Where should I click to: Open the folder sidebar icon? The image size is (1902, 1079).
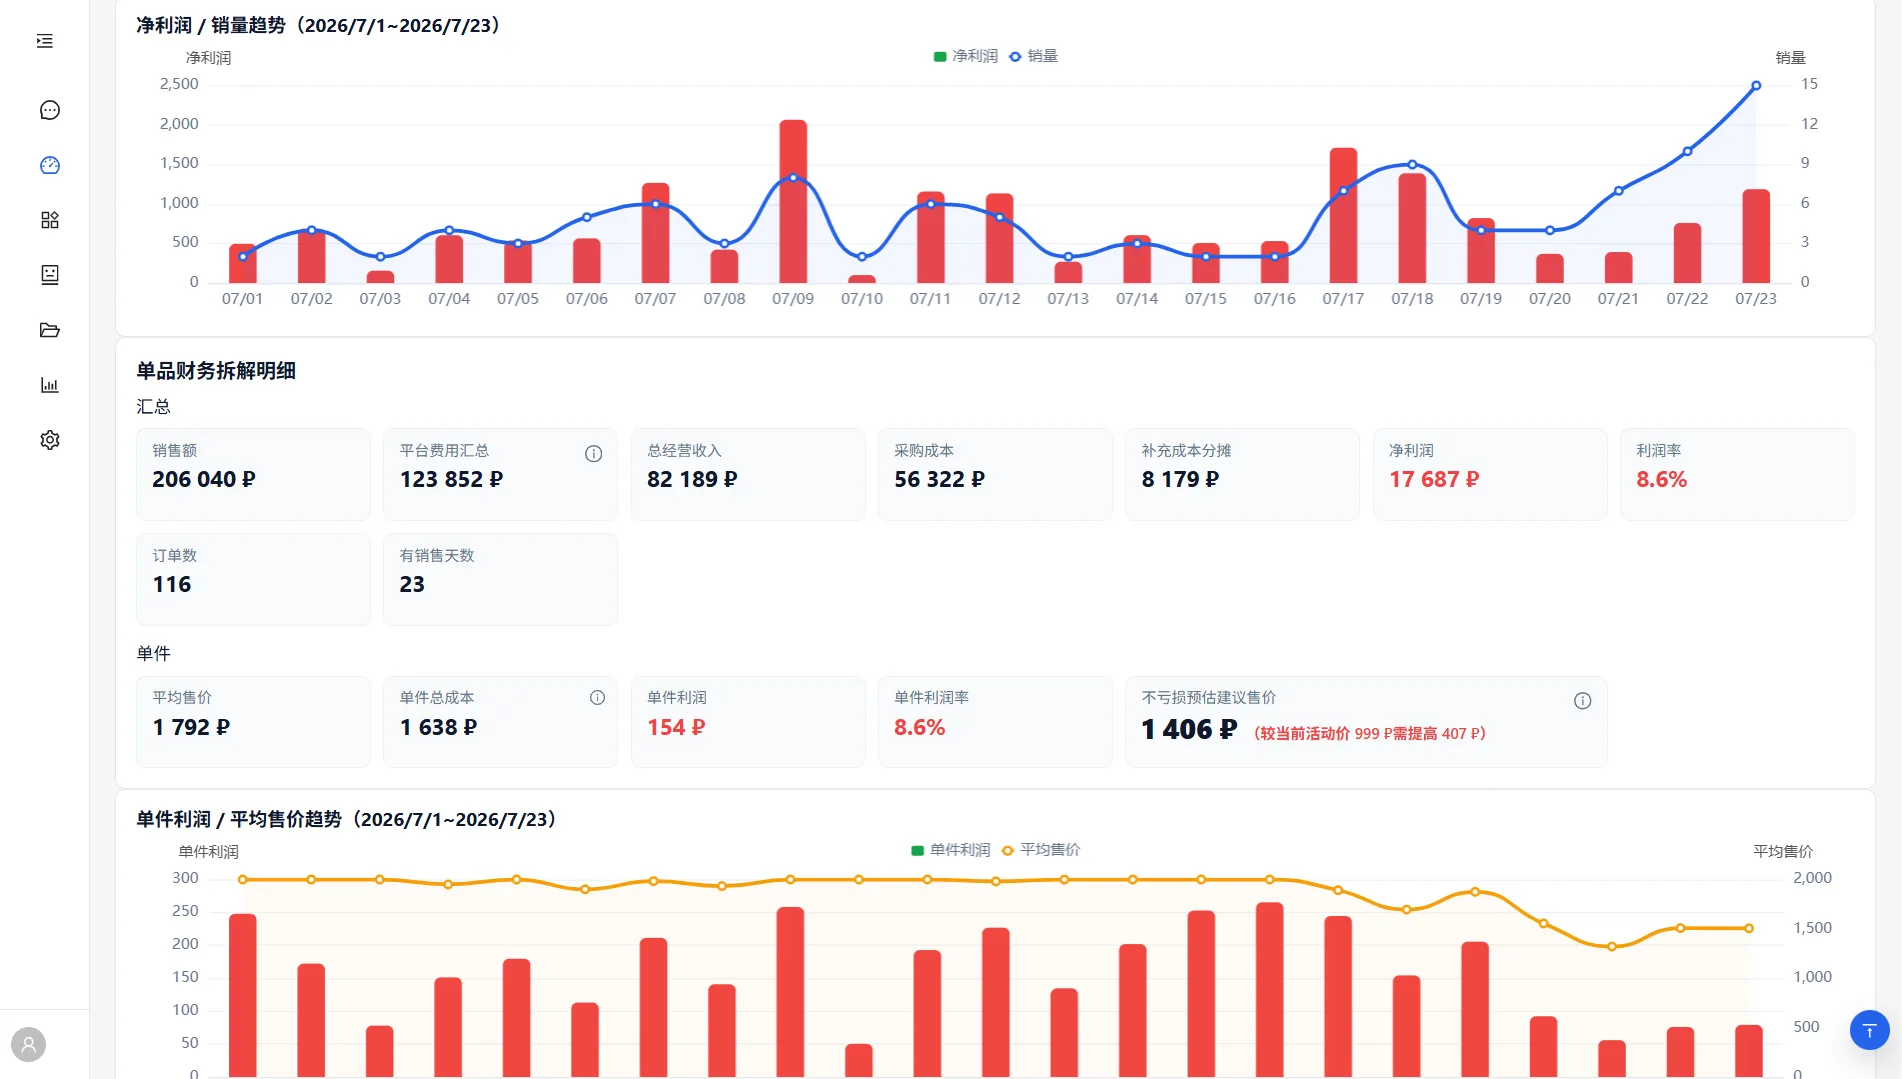(49, 330)
